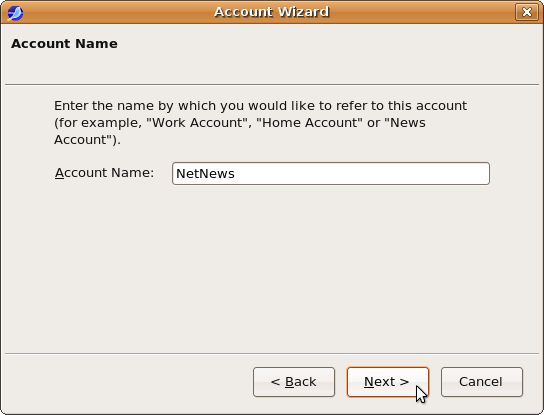Cancel the Account Wizard

482,382
